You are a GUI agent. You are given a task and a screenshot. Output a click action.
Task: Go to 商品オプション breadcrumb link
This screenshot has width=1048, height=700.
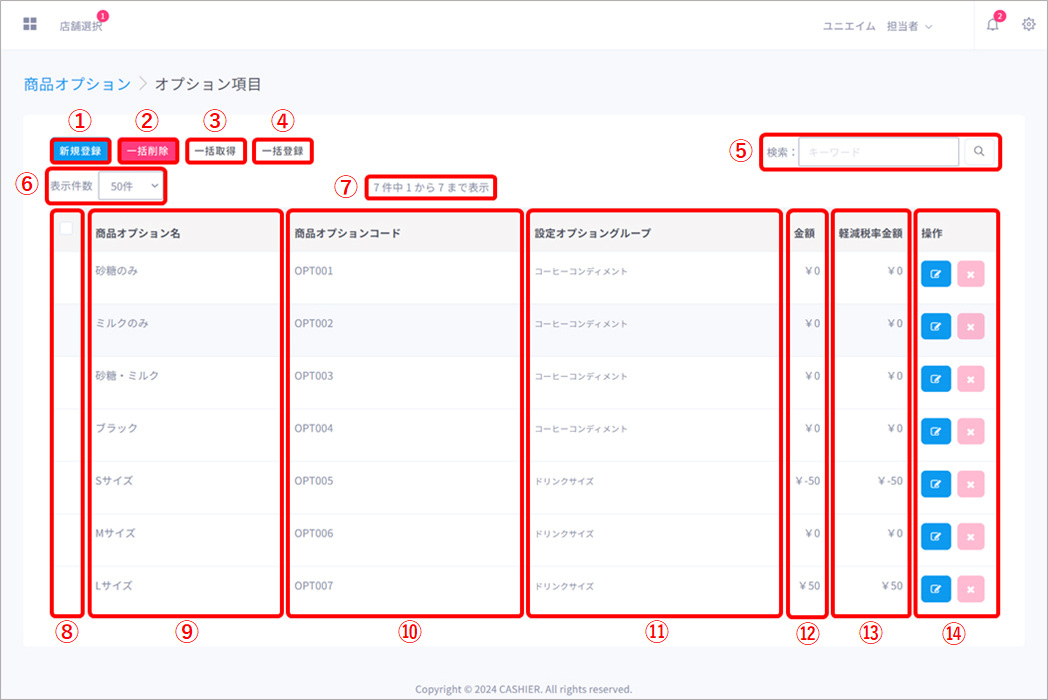[x=78, y=84]
